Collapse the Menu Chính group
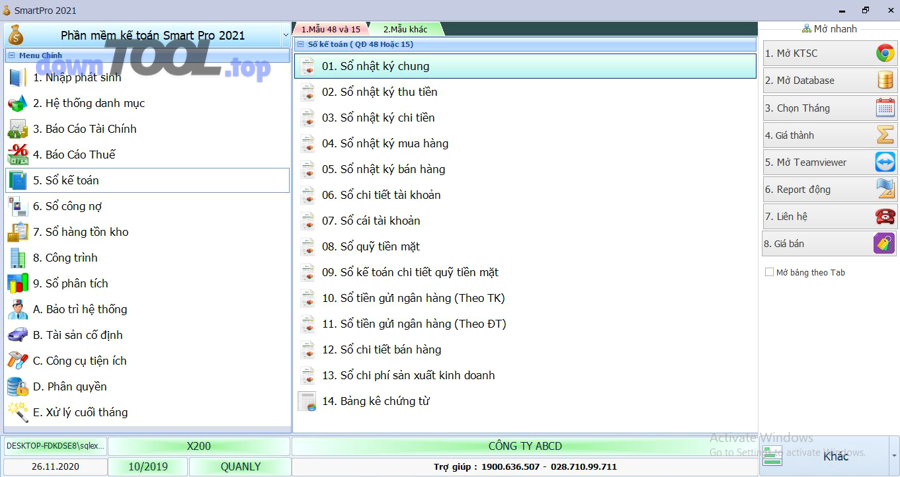This screenshot has width=900, height=477. point(11,56)
